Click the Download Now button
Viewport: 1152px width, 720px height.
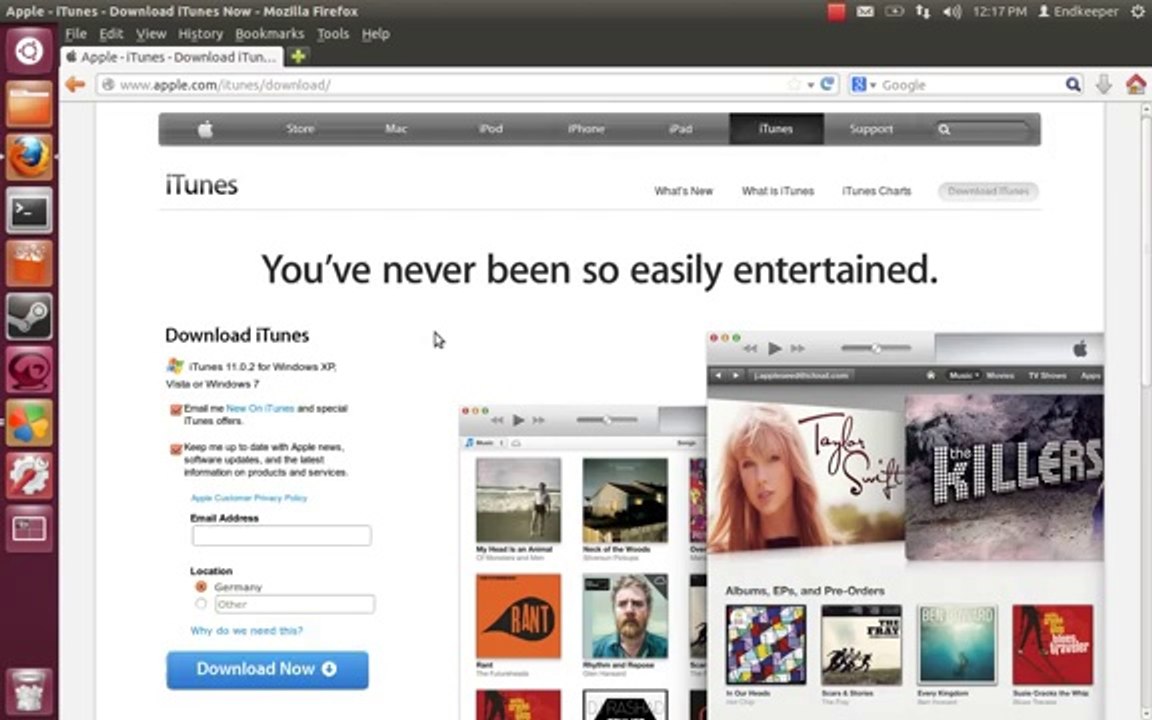(267, 669)
